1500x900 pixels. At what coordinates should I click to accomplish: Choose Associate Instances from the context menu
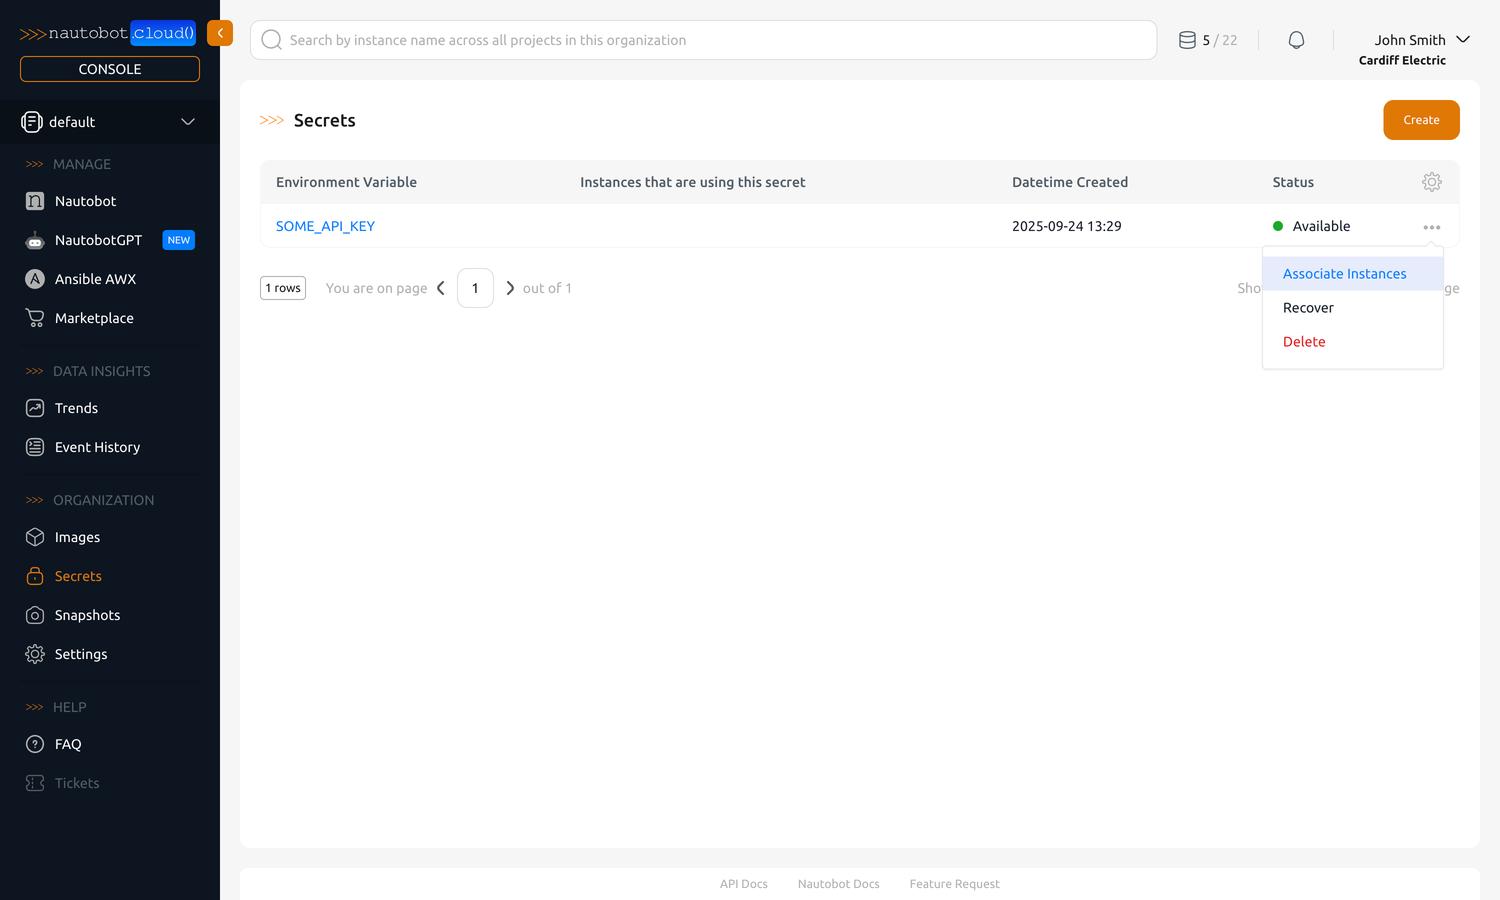point(1344,273)
